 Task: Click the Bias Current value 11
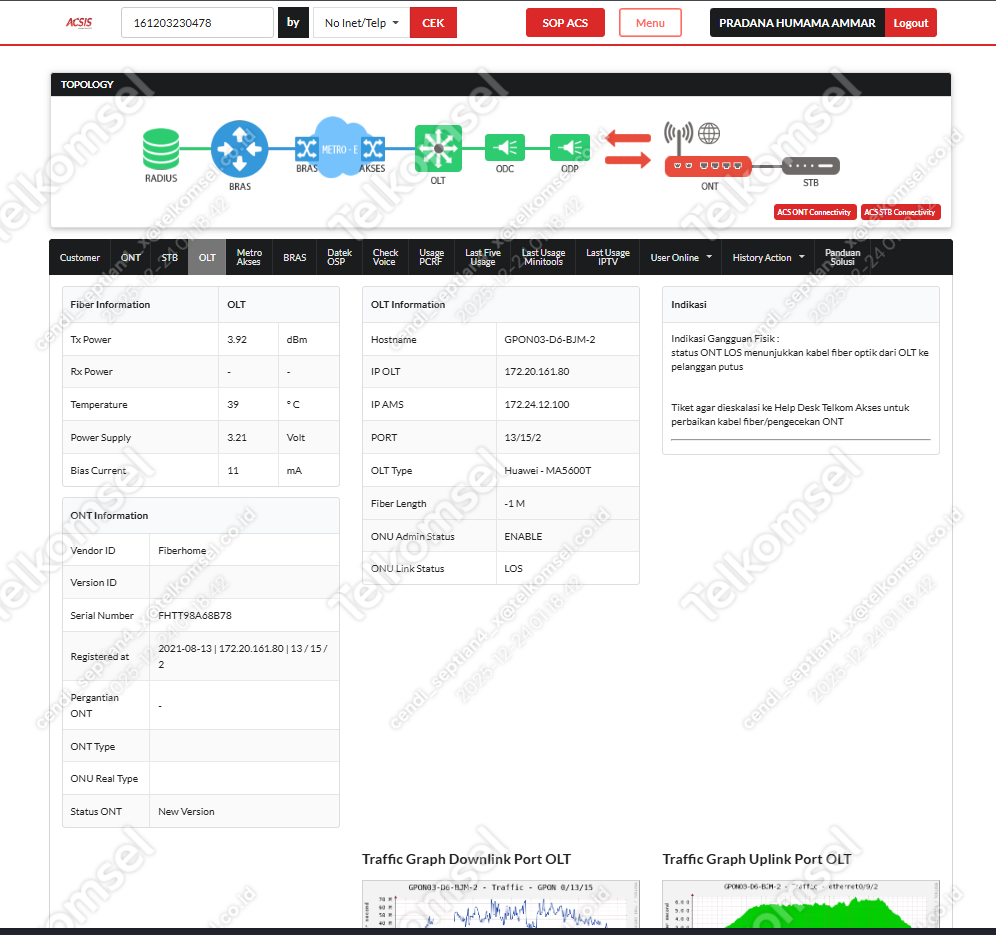click(233, 471)
